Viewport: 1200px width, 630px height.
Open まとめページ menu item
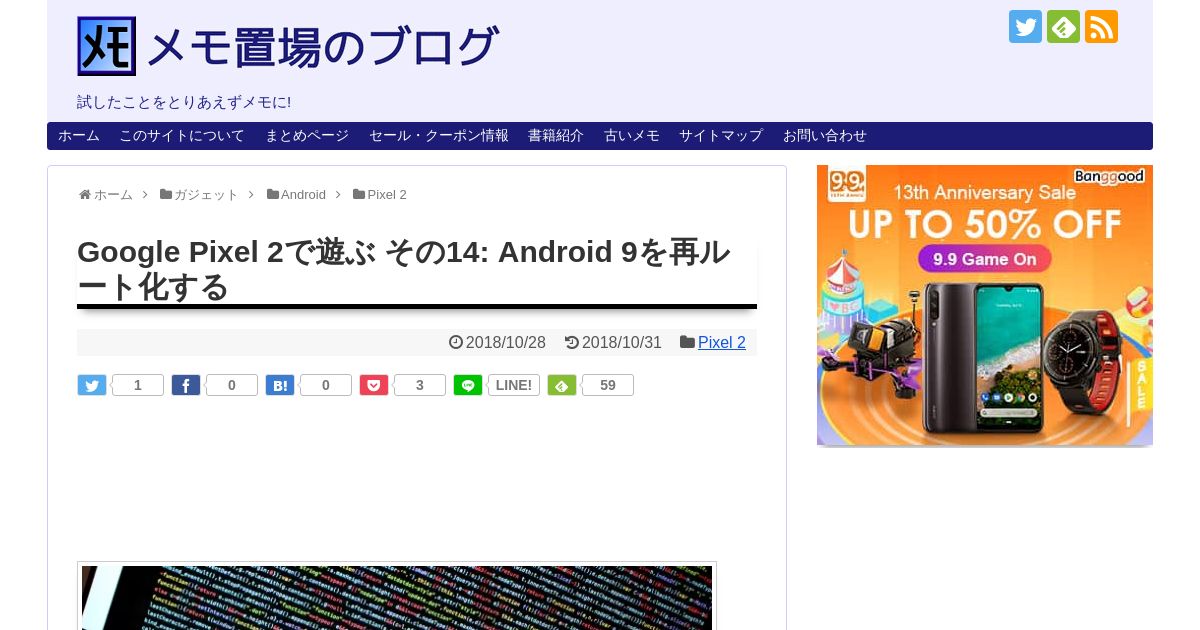click(x=307, y=136)
